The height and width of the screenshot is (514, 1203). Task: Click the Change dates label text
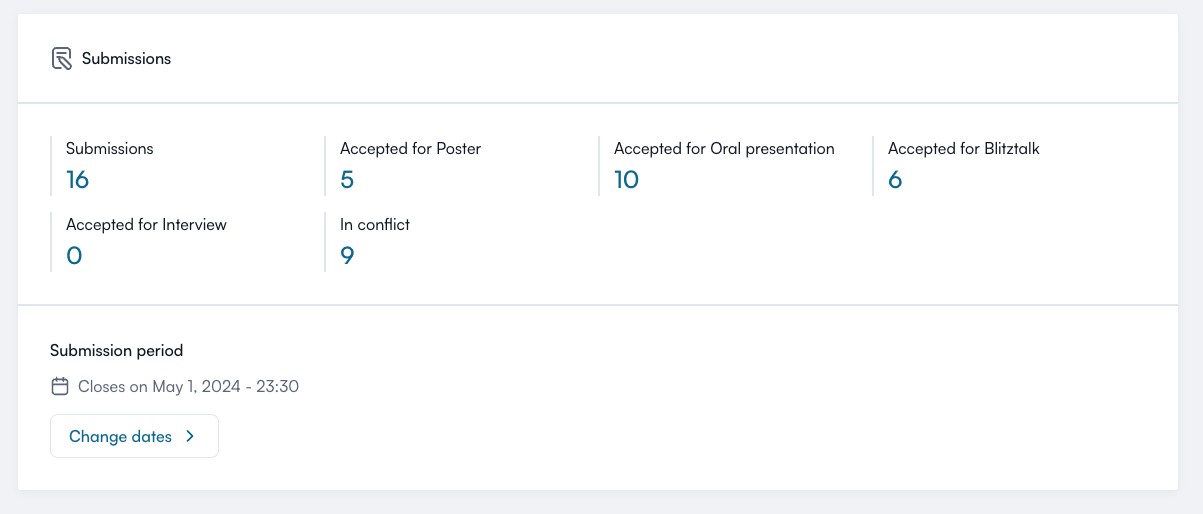coord(120,437)
